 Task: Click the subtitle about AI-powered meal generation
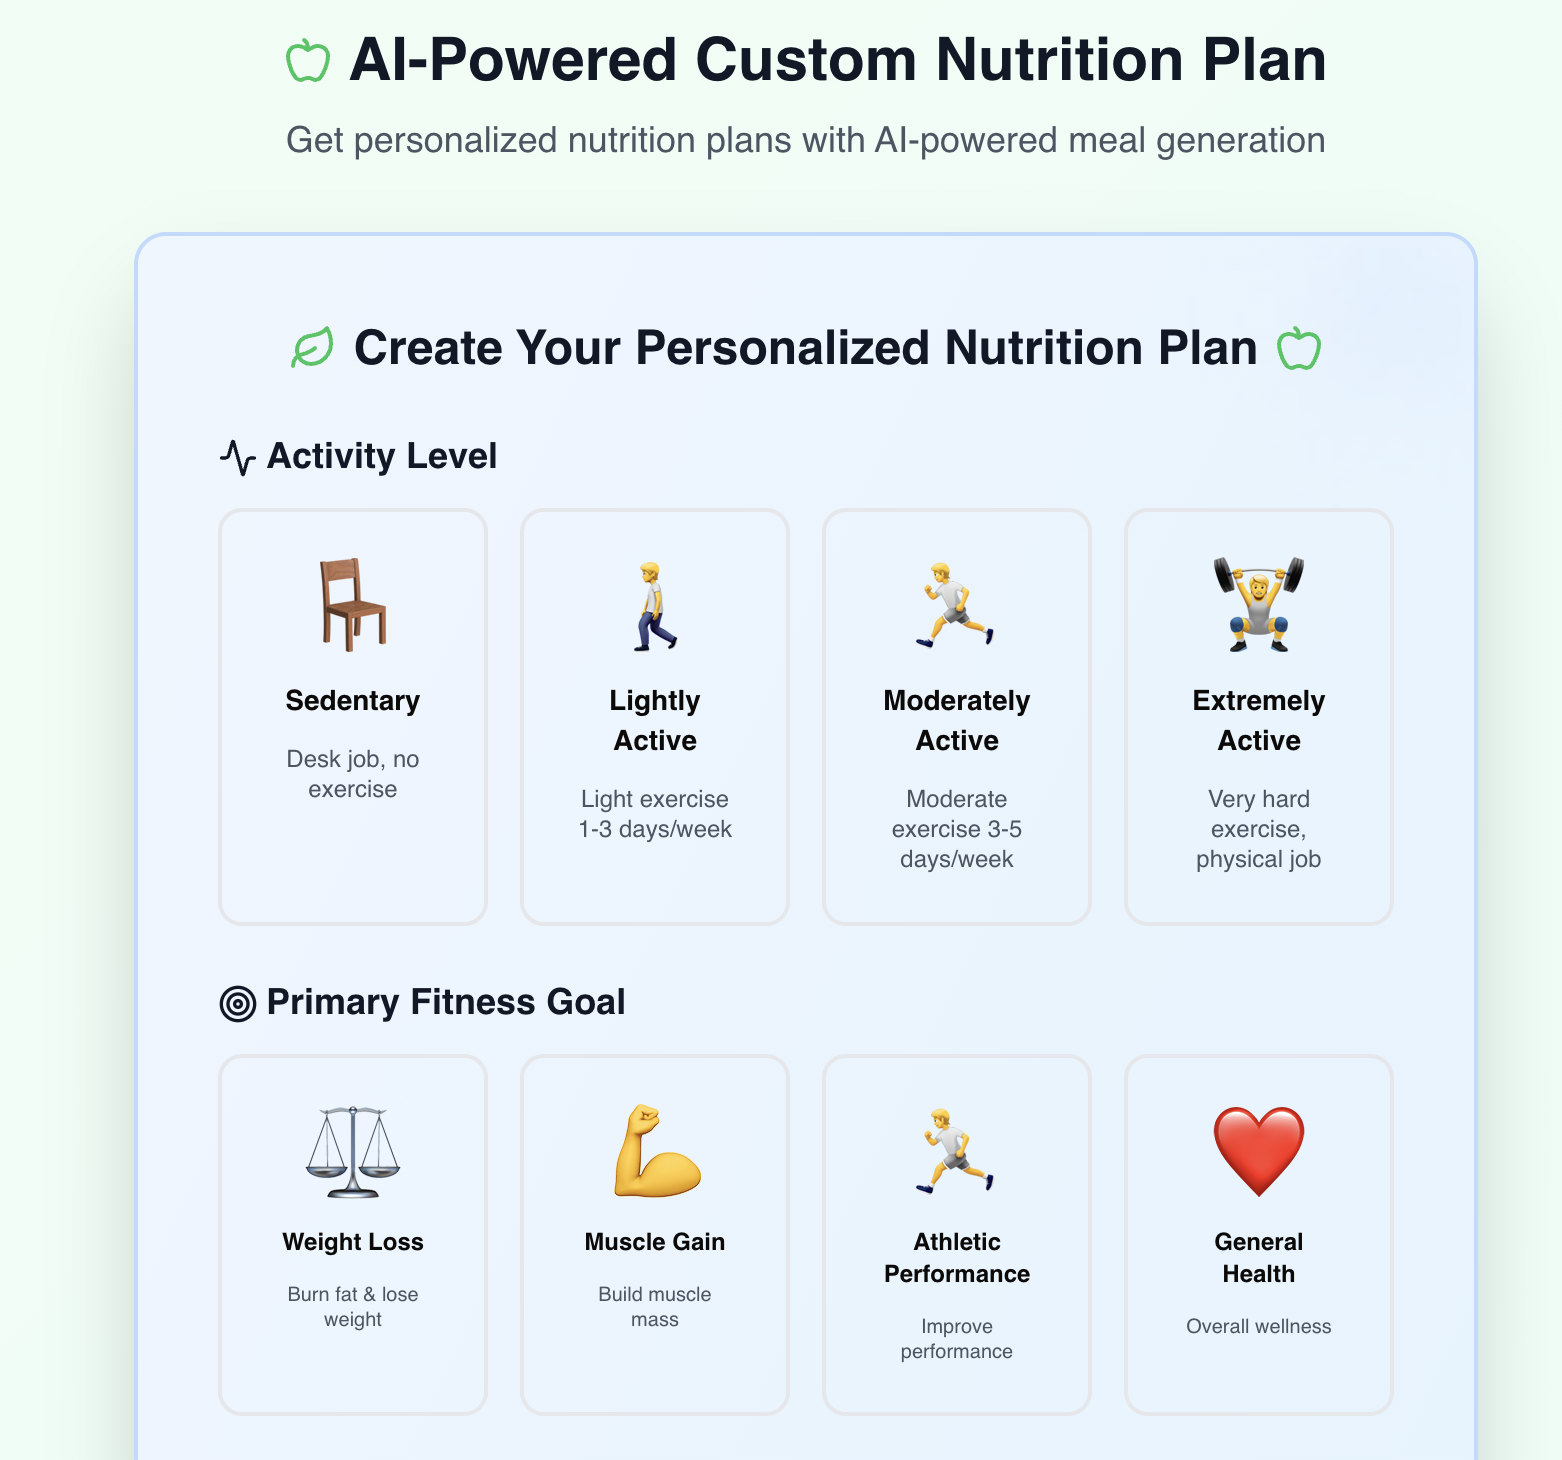805,140
